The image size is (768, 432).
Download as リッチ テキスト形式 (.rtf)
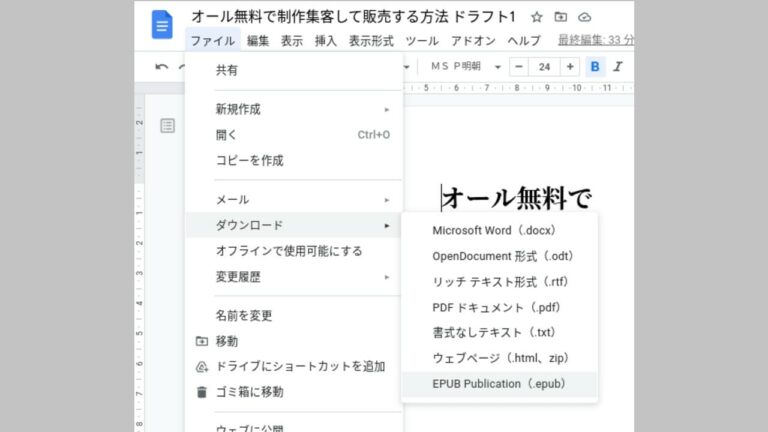[x=499, y=282]
